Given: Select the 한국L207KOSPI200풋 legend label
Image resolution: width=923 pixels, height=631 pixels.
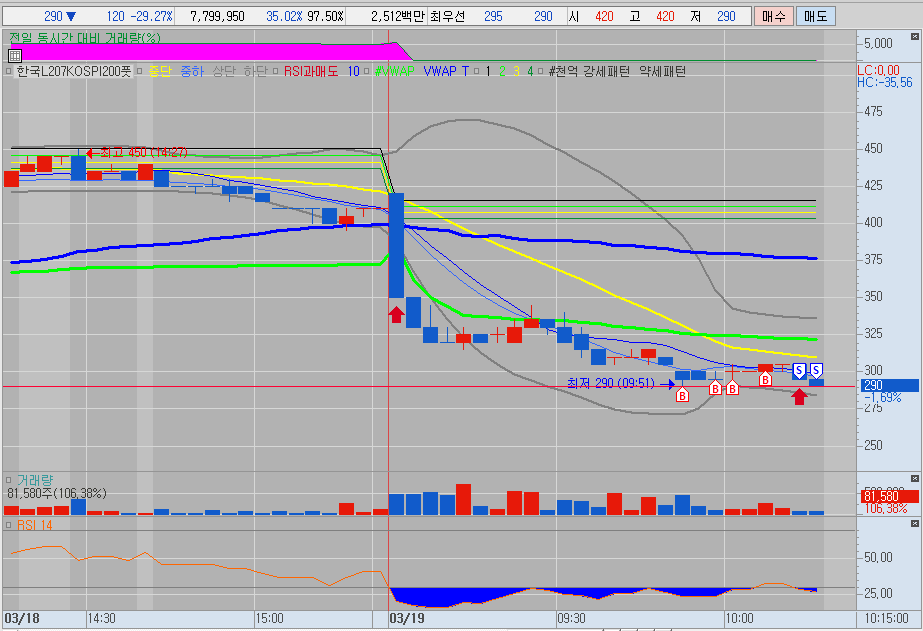Looking at the screenshot, I should click(x=74, y=71).
